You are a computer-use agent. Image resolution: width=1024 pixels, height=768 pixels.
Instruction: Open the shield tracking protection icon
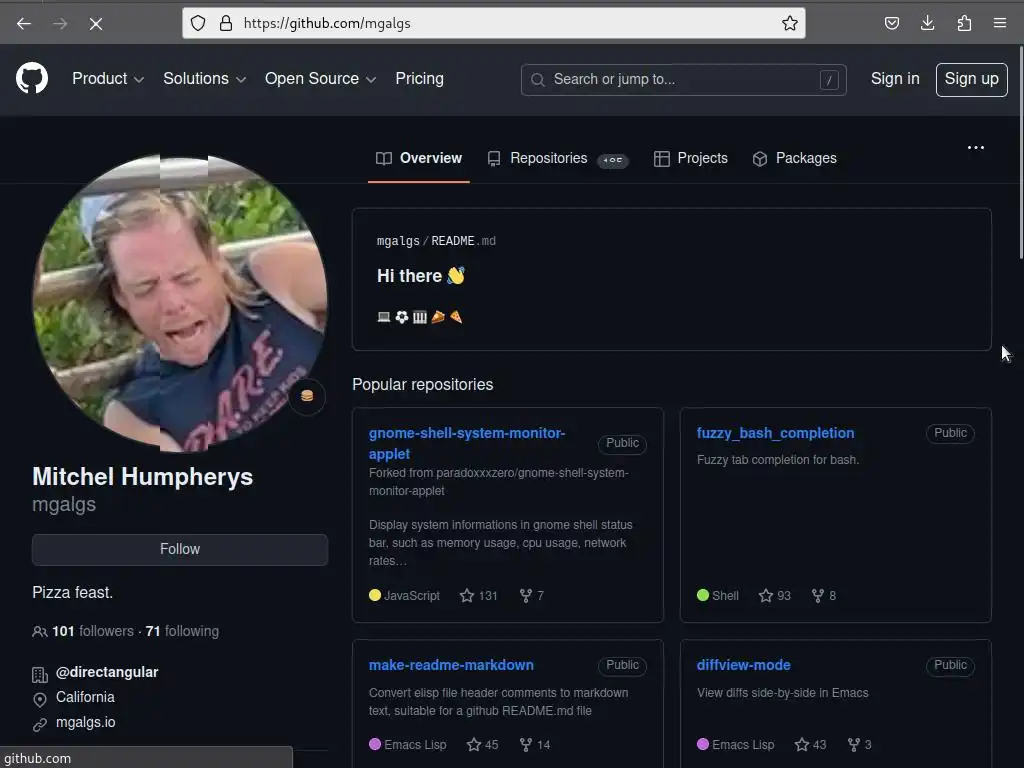[x=198, y=24]
